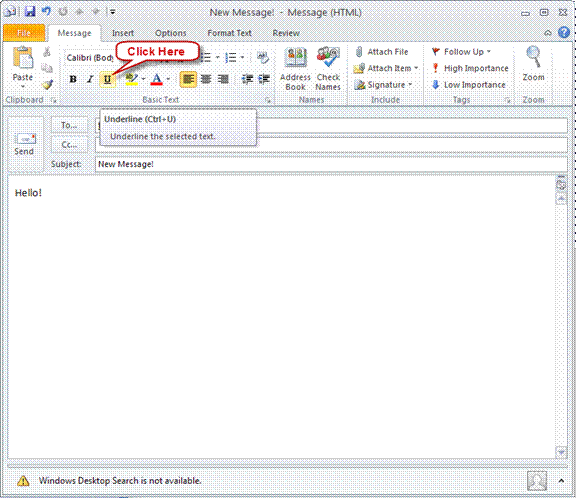This screenshot has width=576, height=498.
Task: Open the font color dropdown arrow
Action: (168, 79)
